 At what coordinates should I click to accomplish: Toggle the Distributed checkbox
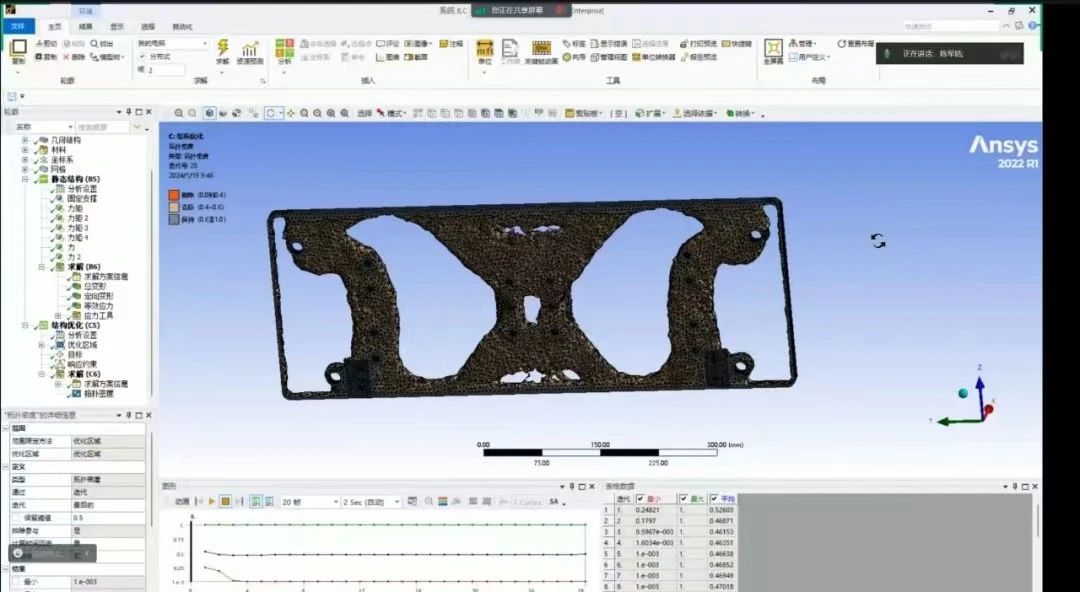142,57
